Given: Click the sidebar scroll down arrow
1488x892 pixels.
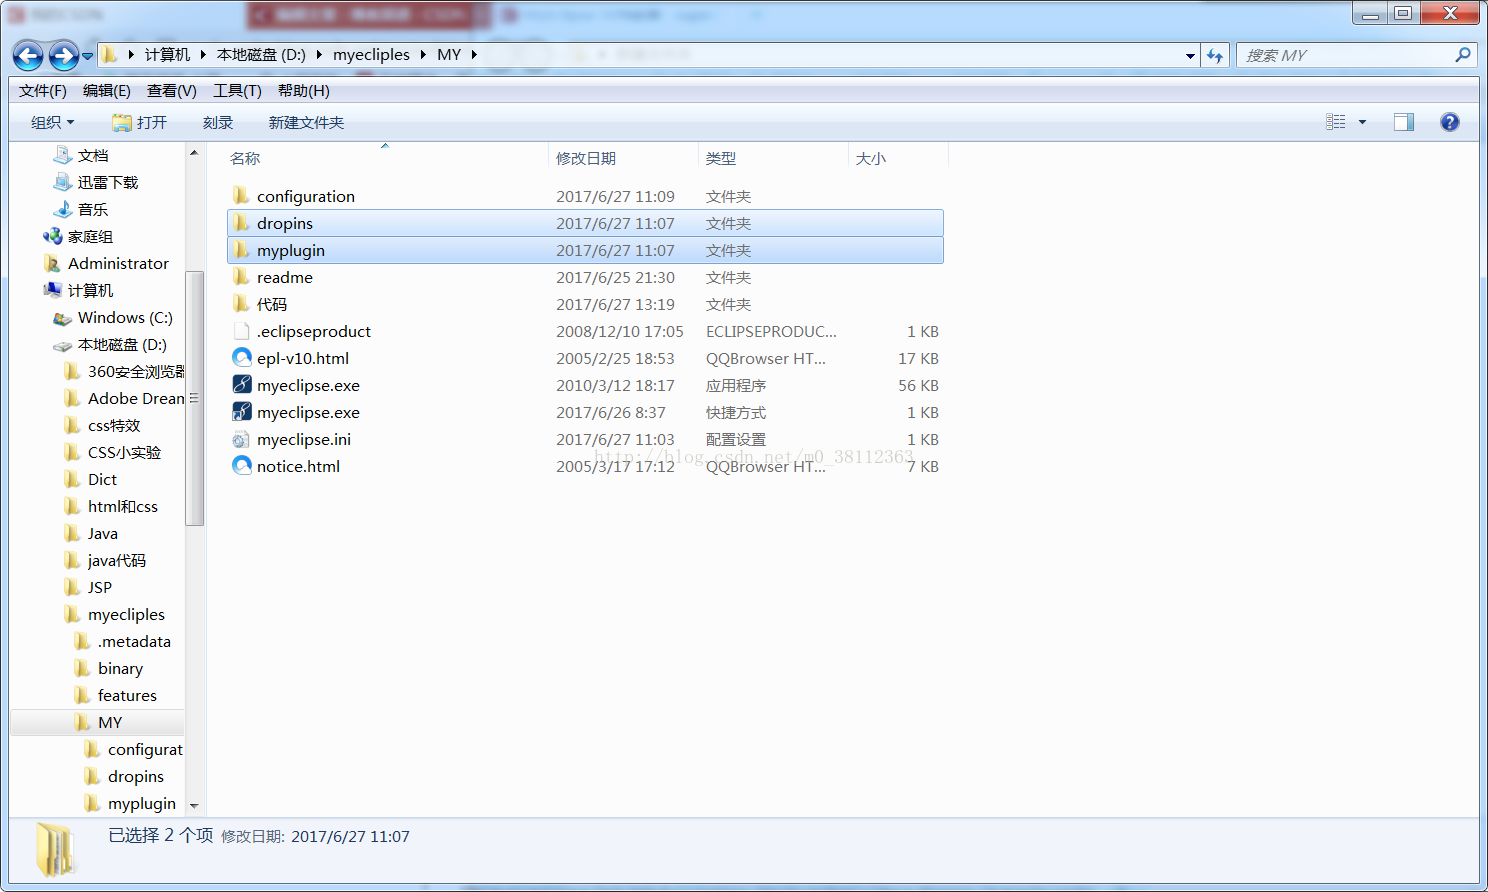Looking at the screenshot, I should tap(194, 806).
